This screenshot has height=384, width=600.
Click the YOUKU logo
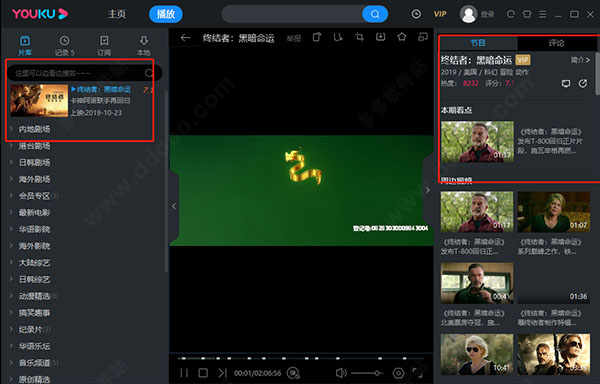click(x=40, y=14)
